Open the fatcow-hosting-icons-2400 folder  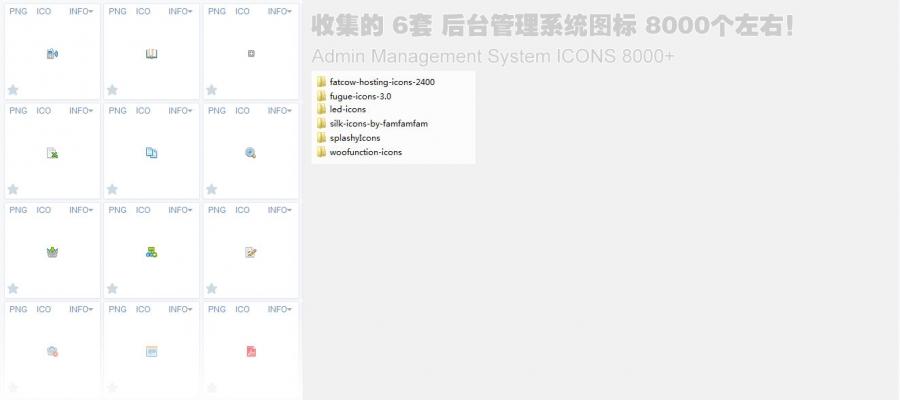tap(376, 82)
